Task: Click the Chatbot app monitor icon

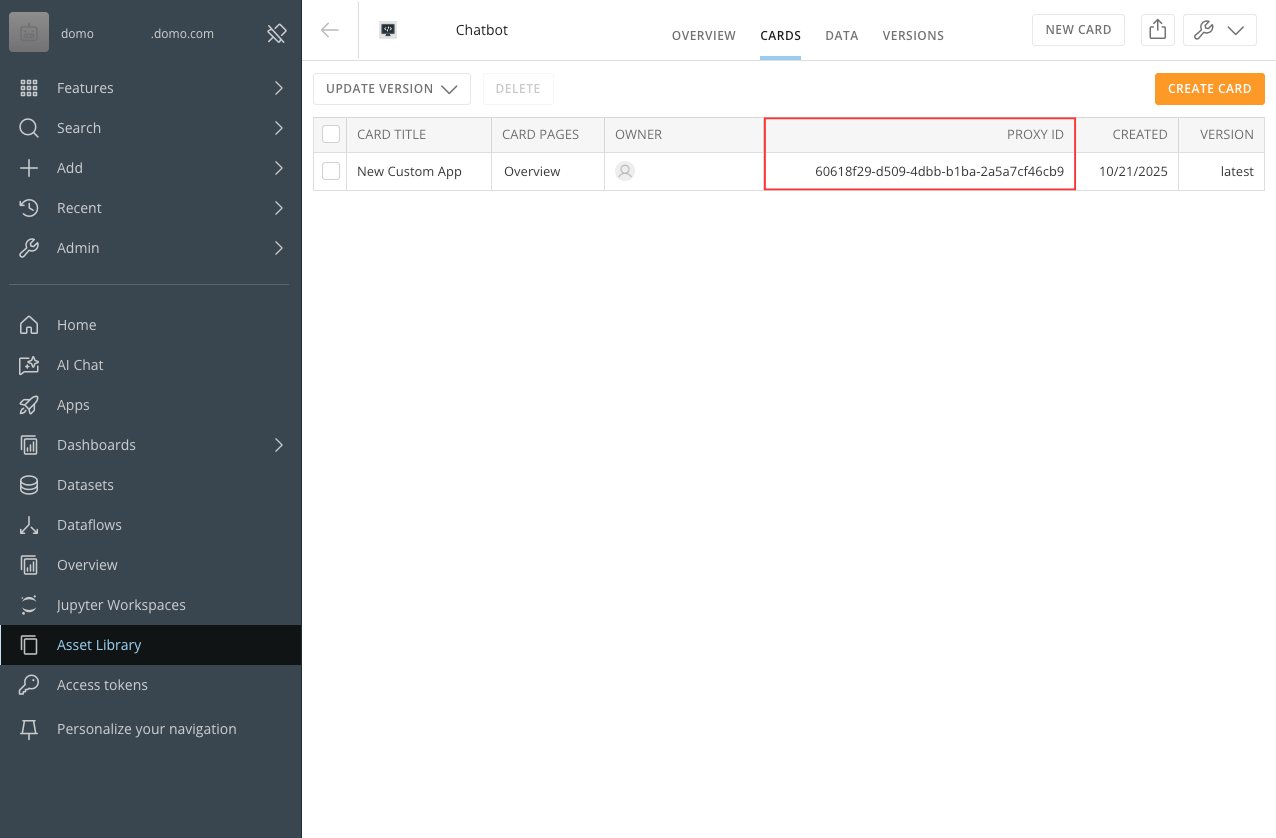Action: pyautogui.click(x=388, y=30)
